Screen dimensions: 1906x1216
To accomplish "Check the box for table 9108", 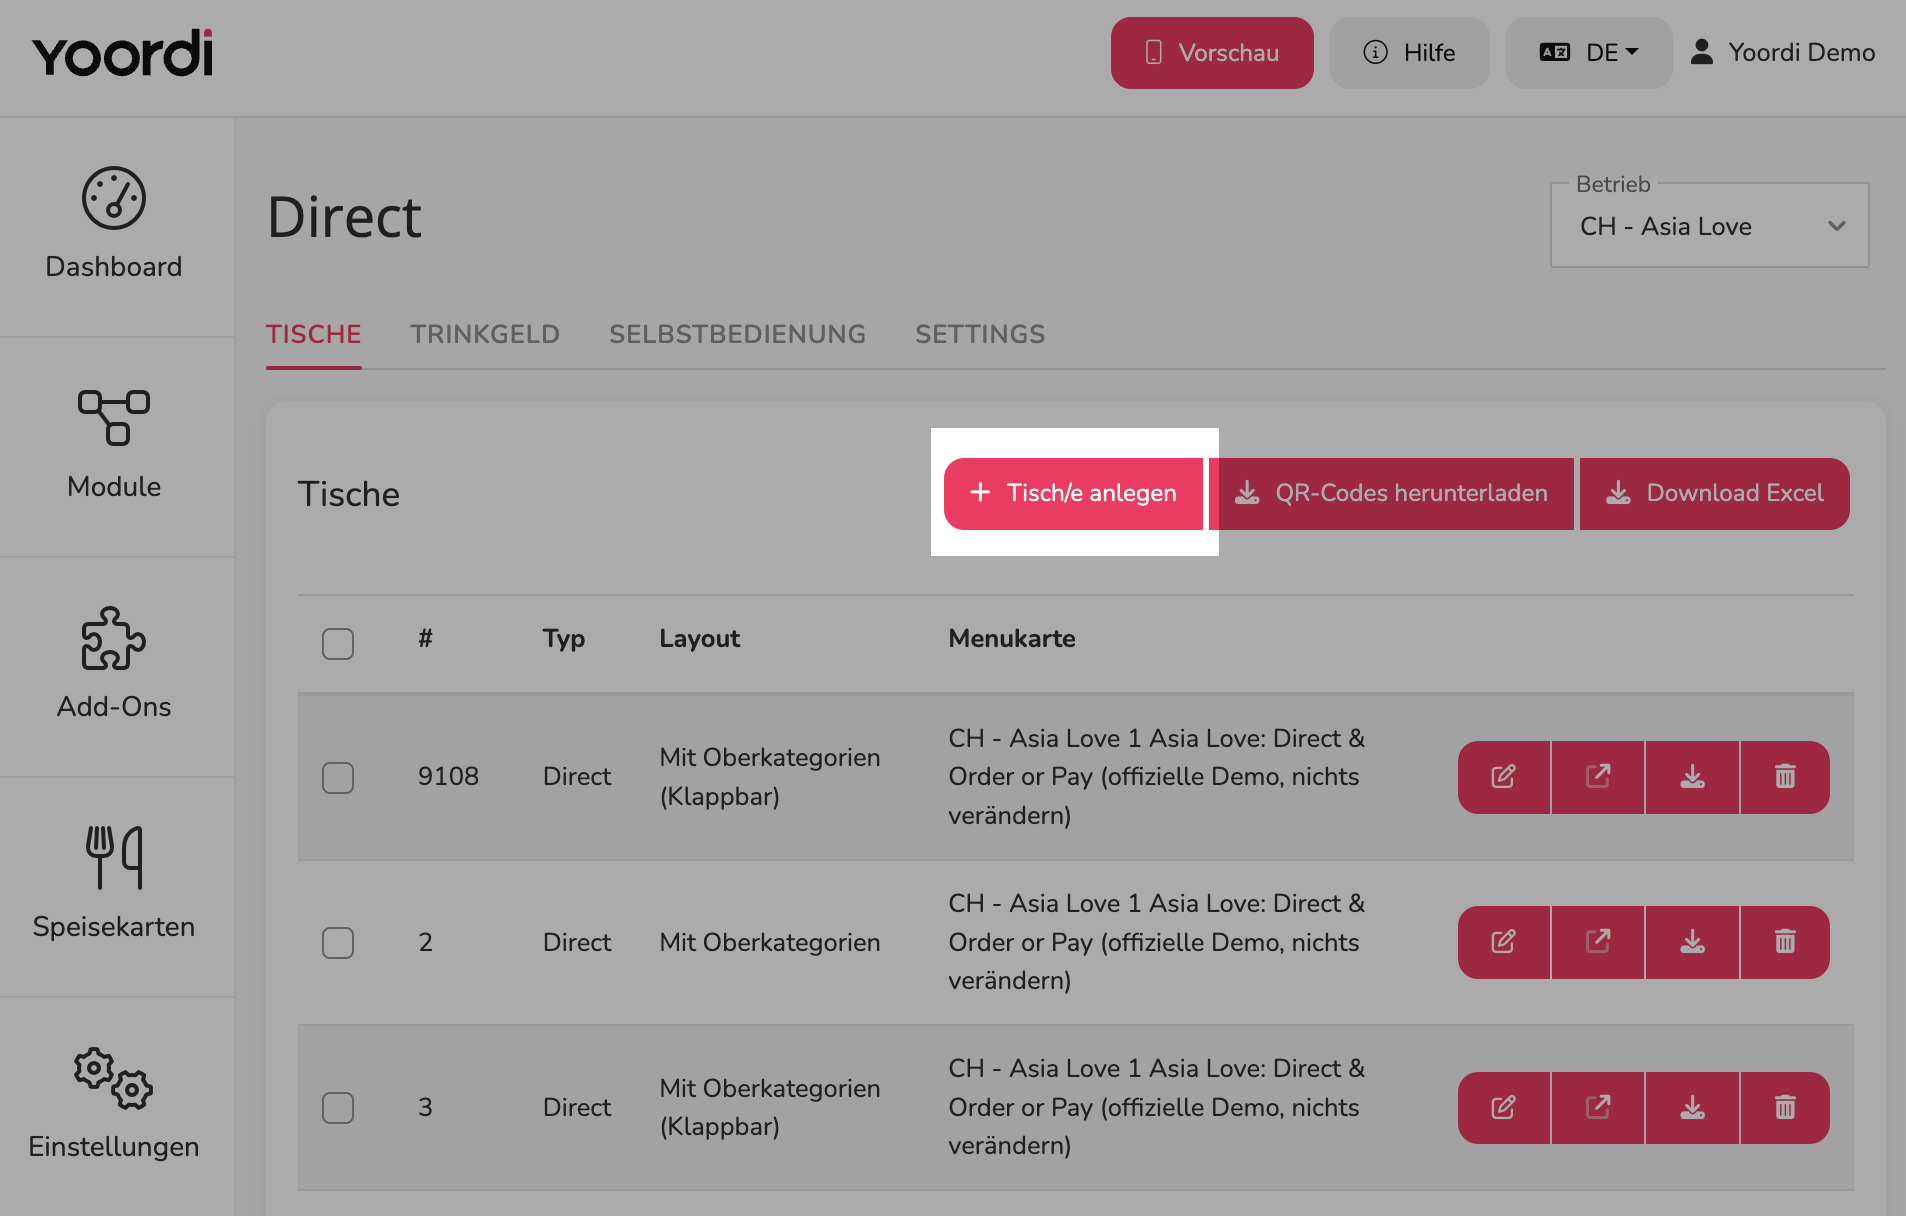I will click(338, 777).
